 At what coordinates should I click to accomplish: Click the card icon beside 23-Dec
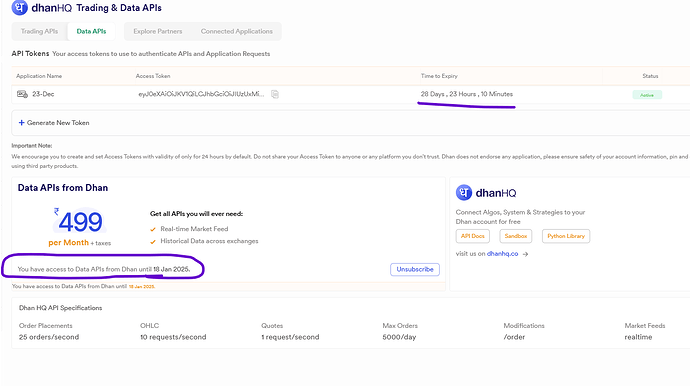[x=22, y=94]
